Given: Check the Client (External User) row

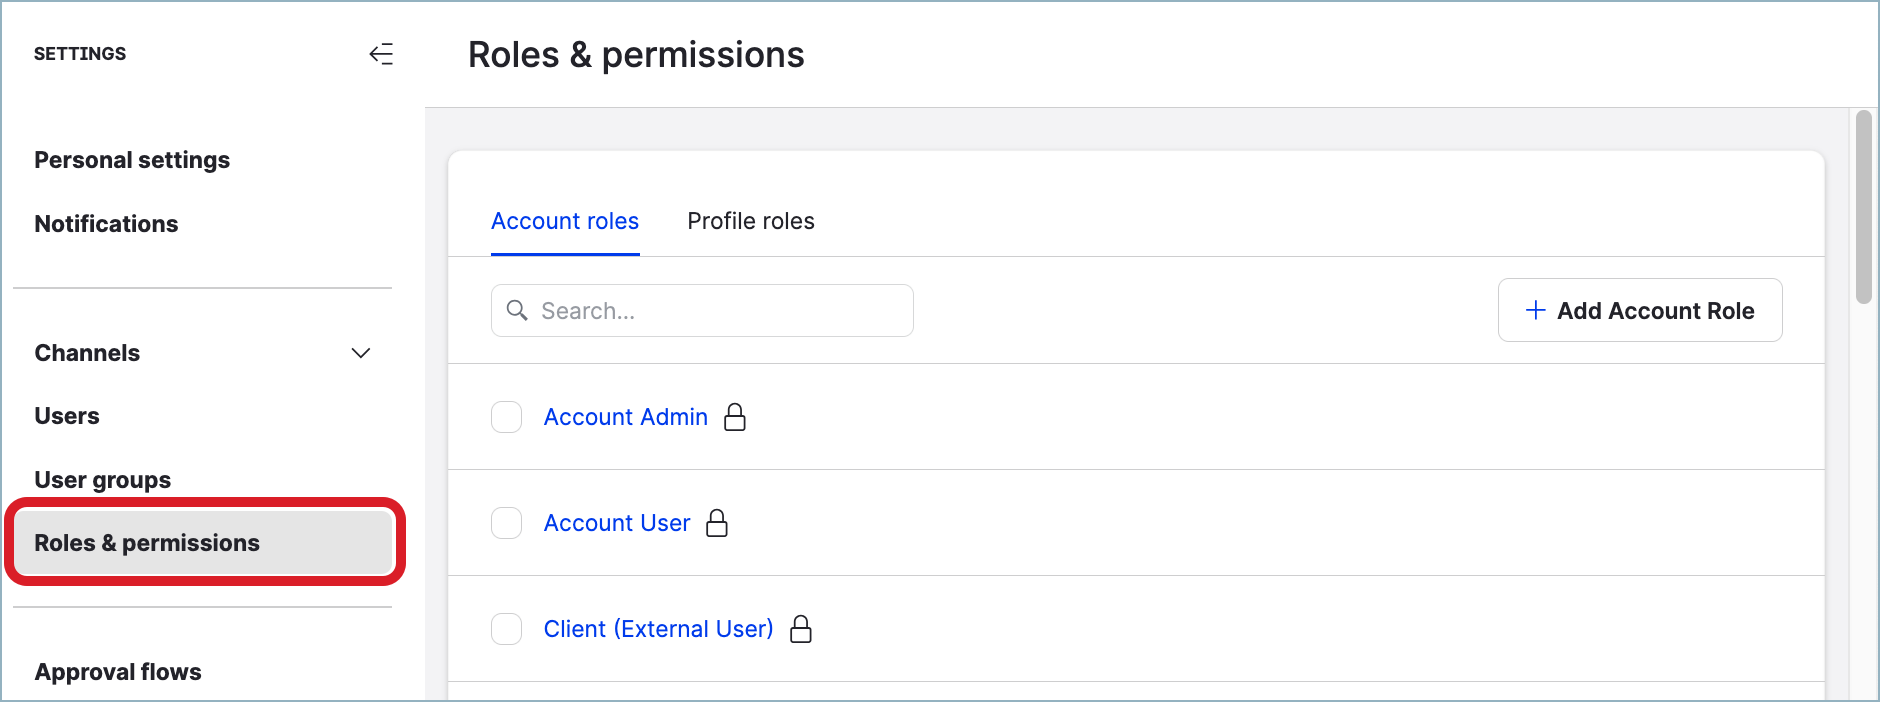Looking at the screenshot, I should point(506,629).
